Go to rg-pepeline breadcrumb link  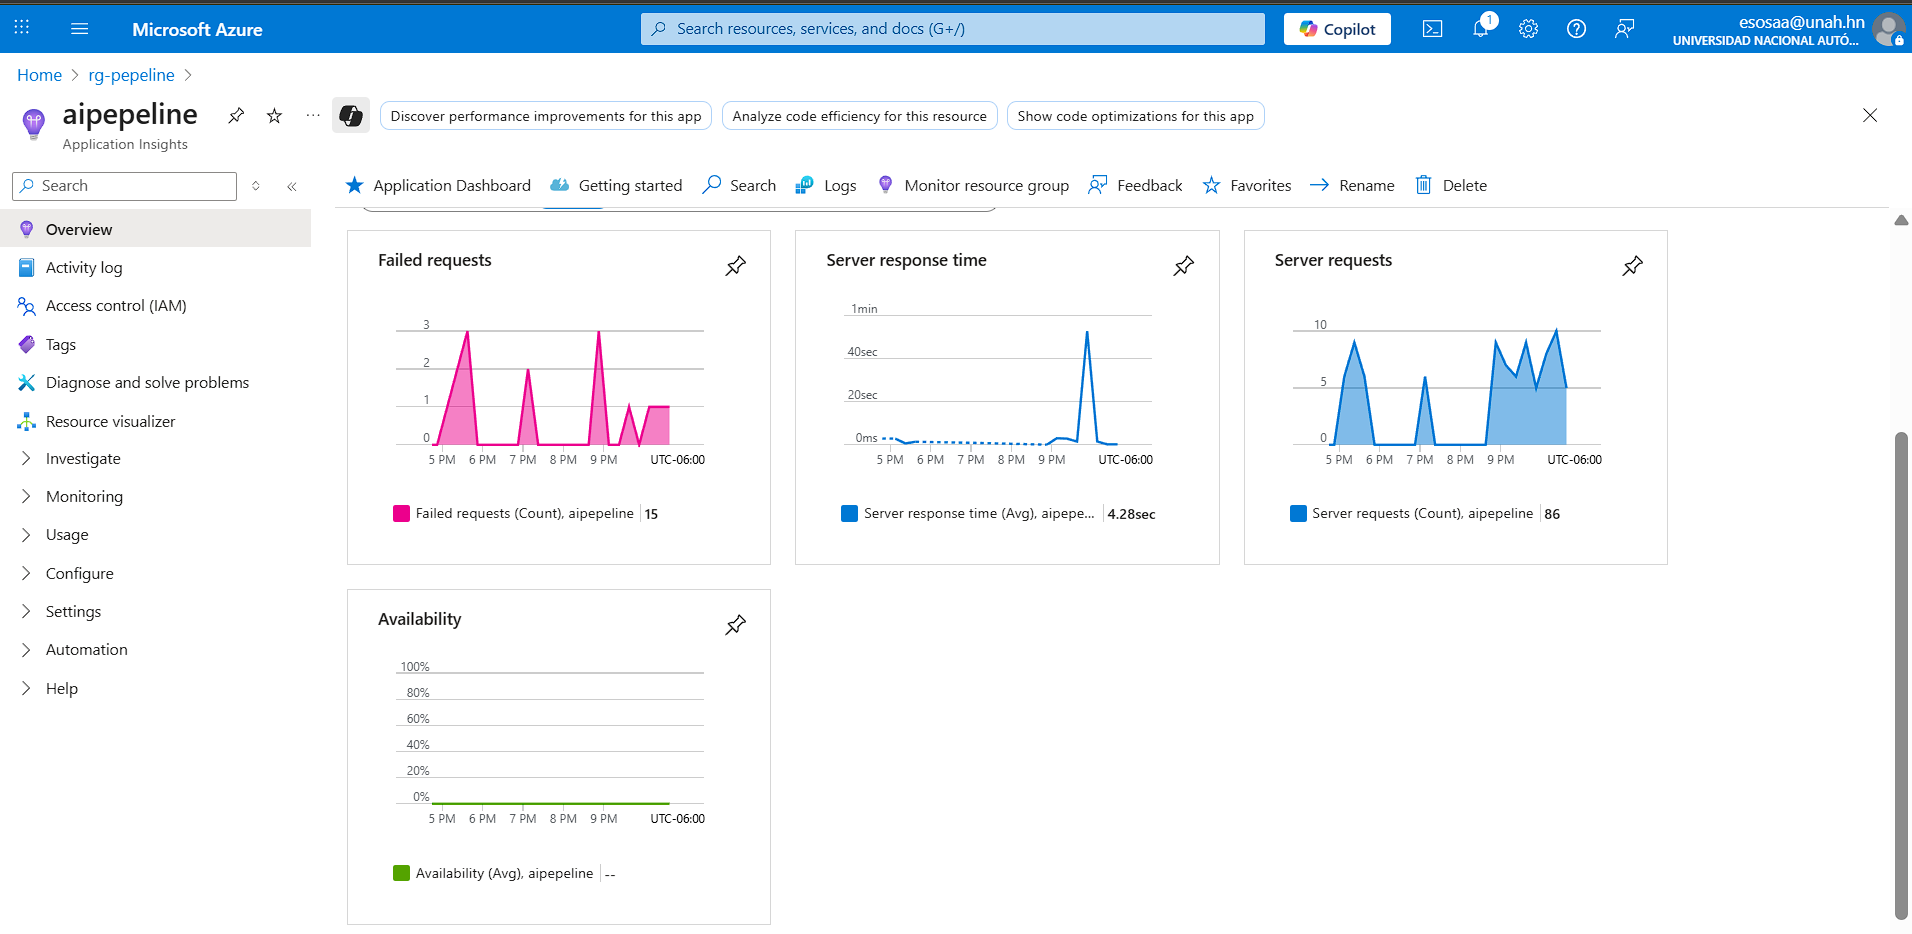pos(131,75)
